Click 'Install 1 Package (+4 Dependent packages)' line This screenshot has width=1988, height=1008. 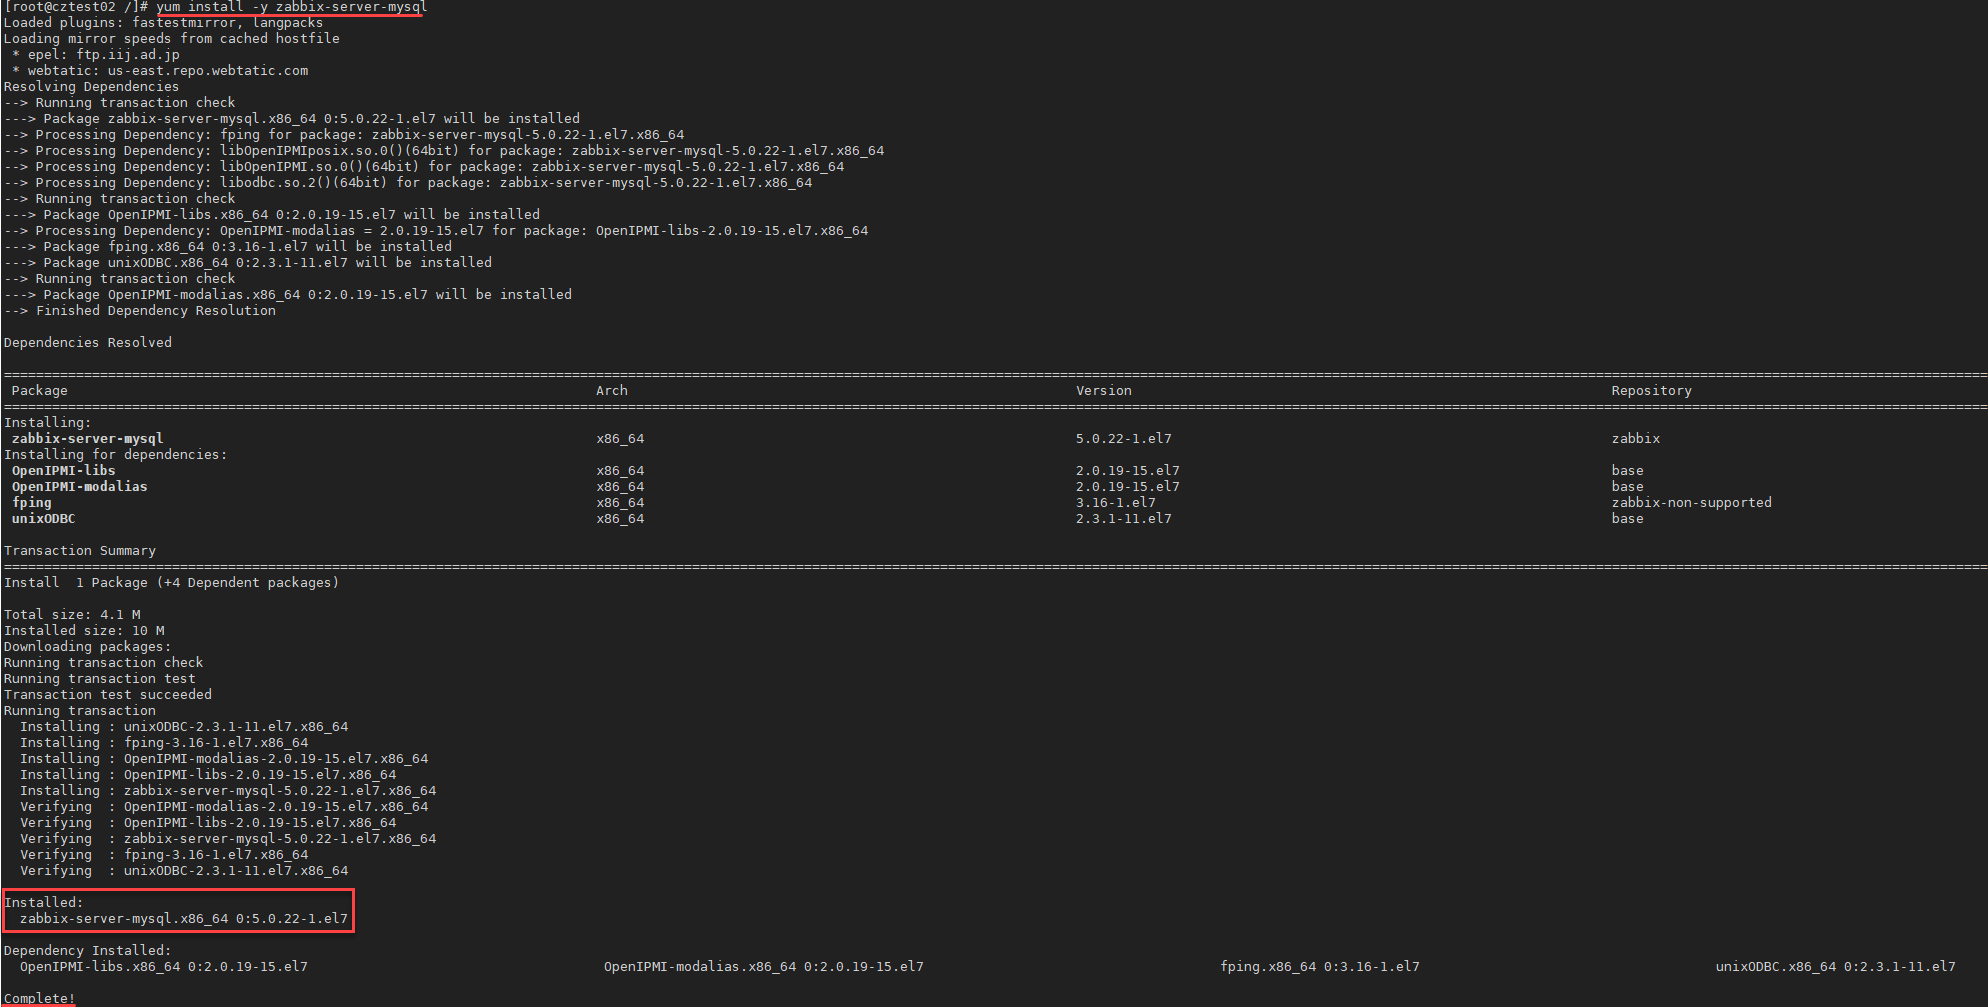pos(172,582)
